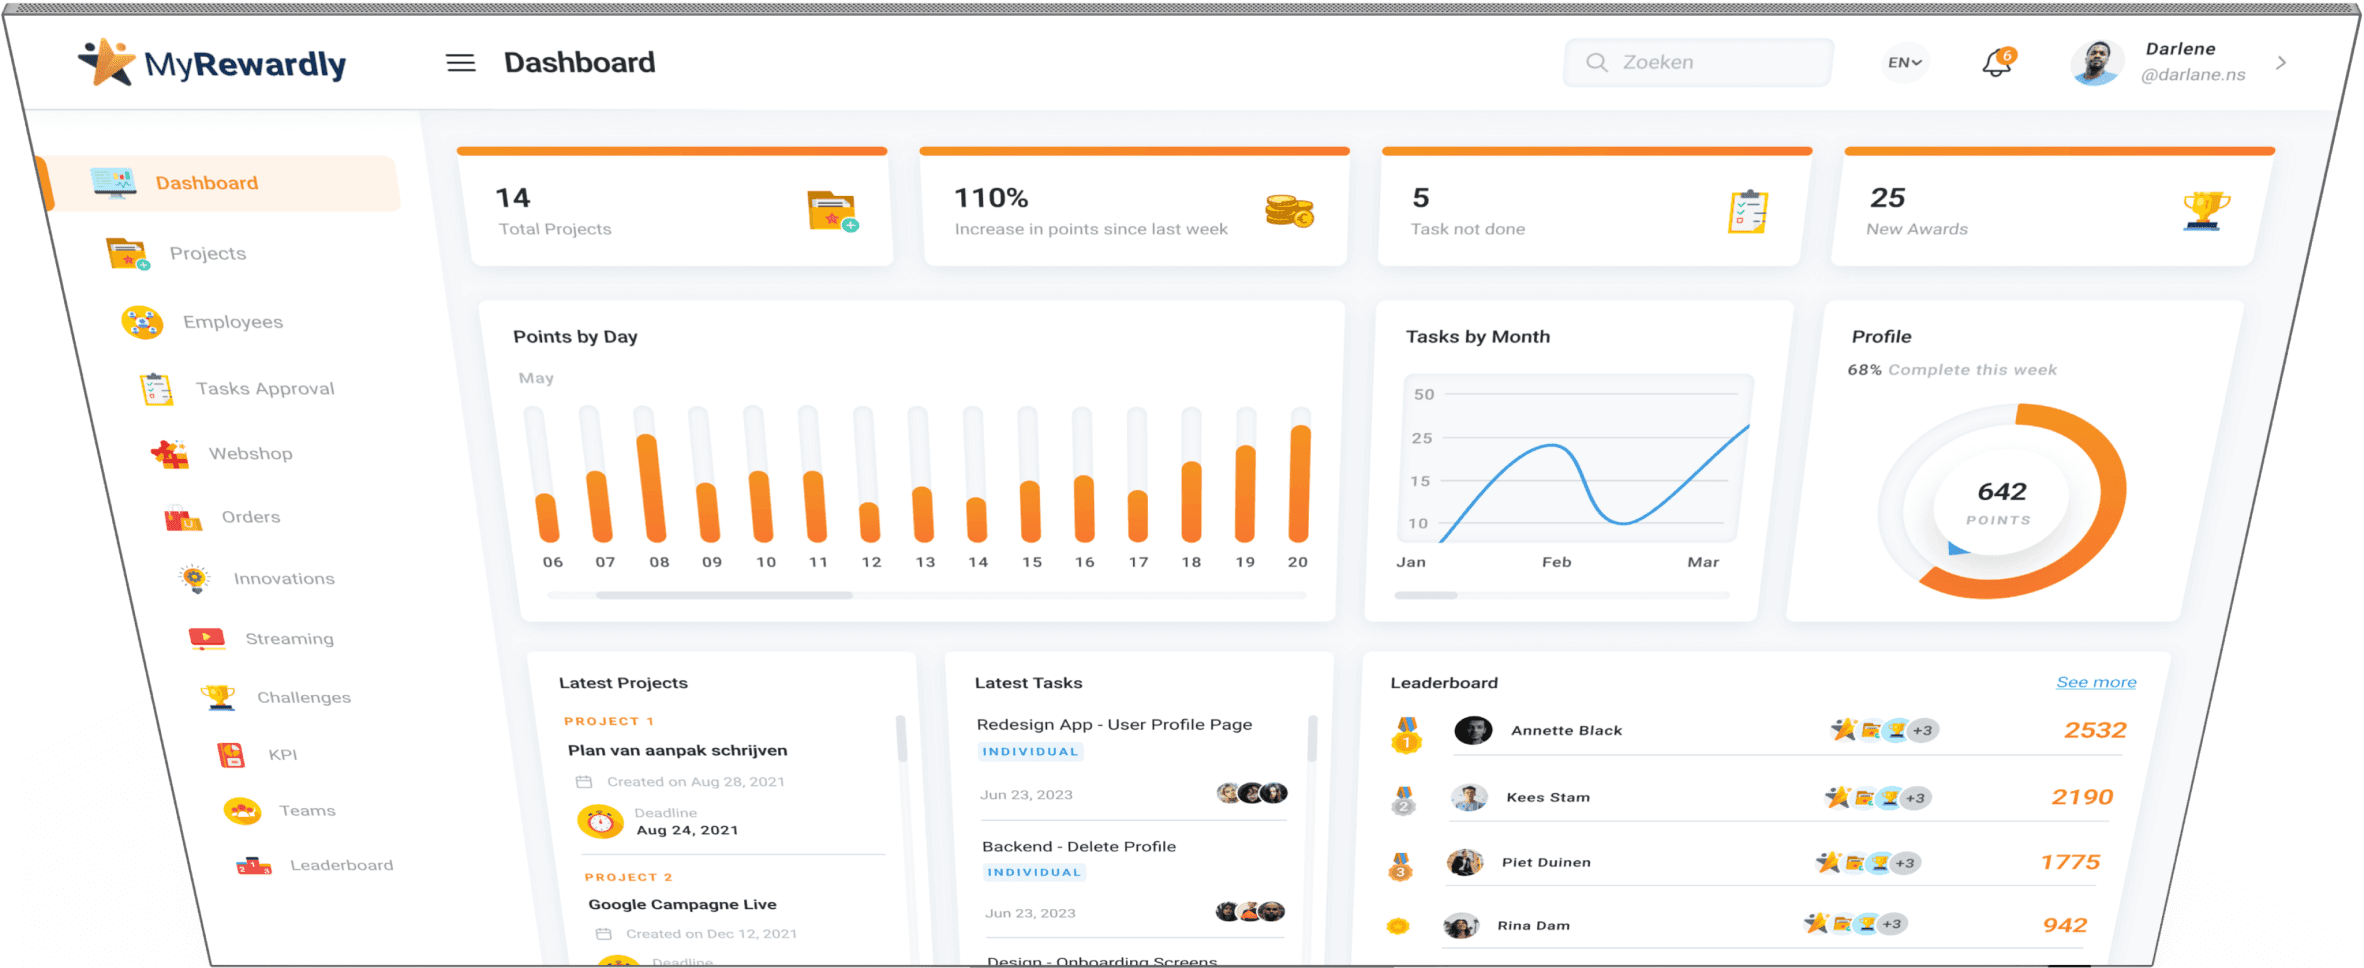Open Streaming in the sidebar
This screenshot has height=968, width=2364.
[x=289, y=638]
